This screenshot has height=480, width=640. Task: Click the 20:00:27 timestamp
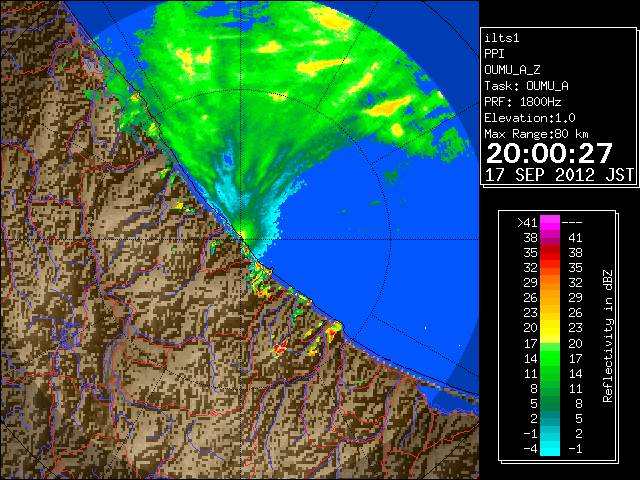click(x=549, y=153)
